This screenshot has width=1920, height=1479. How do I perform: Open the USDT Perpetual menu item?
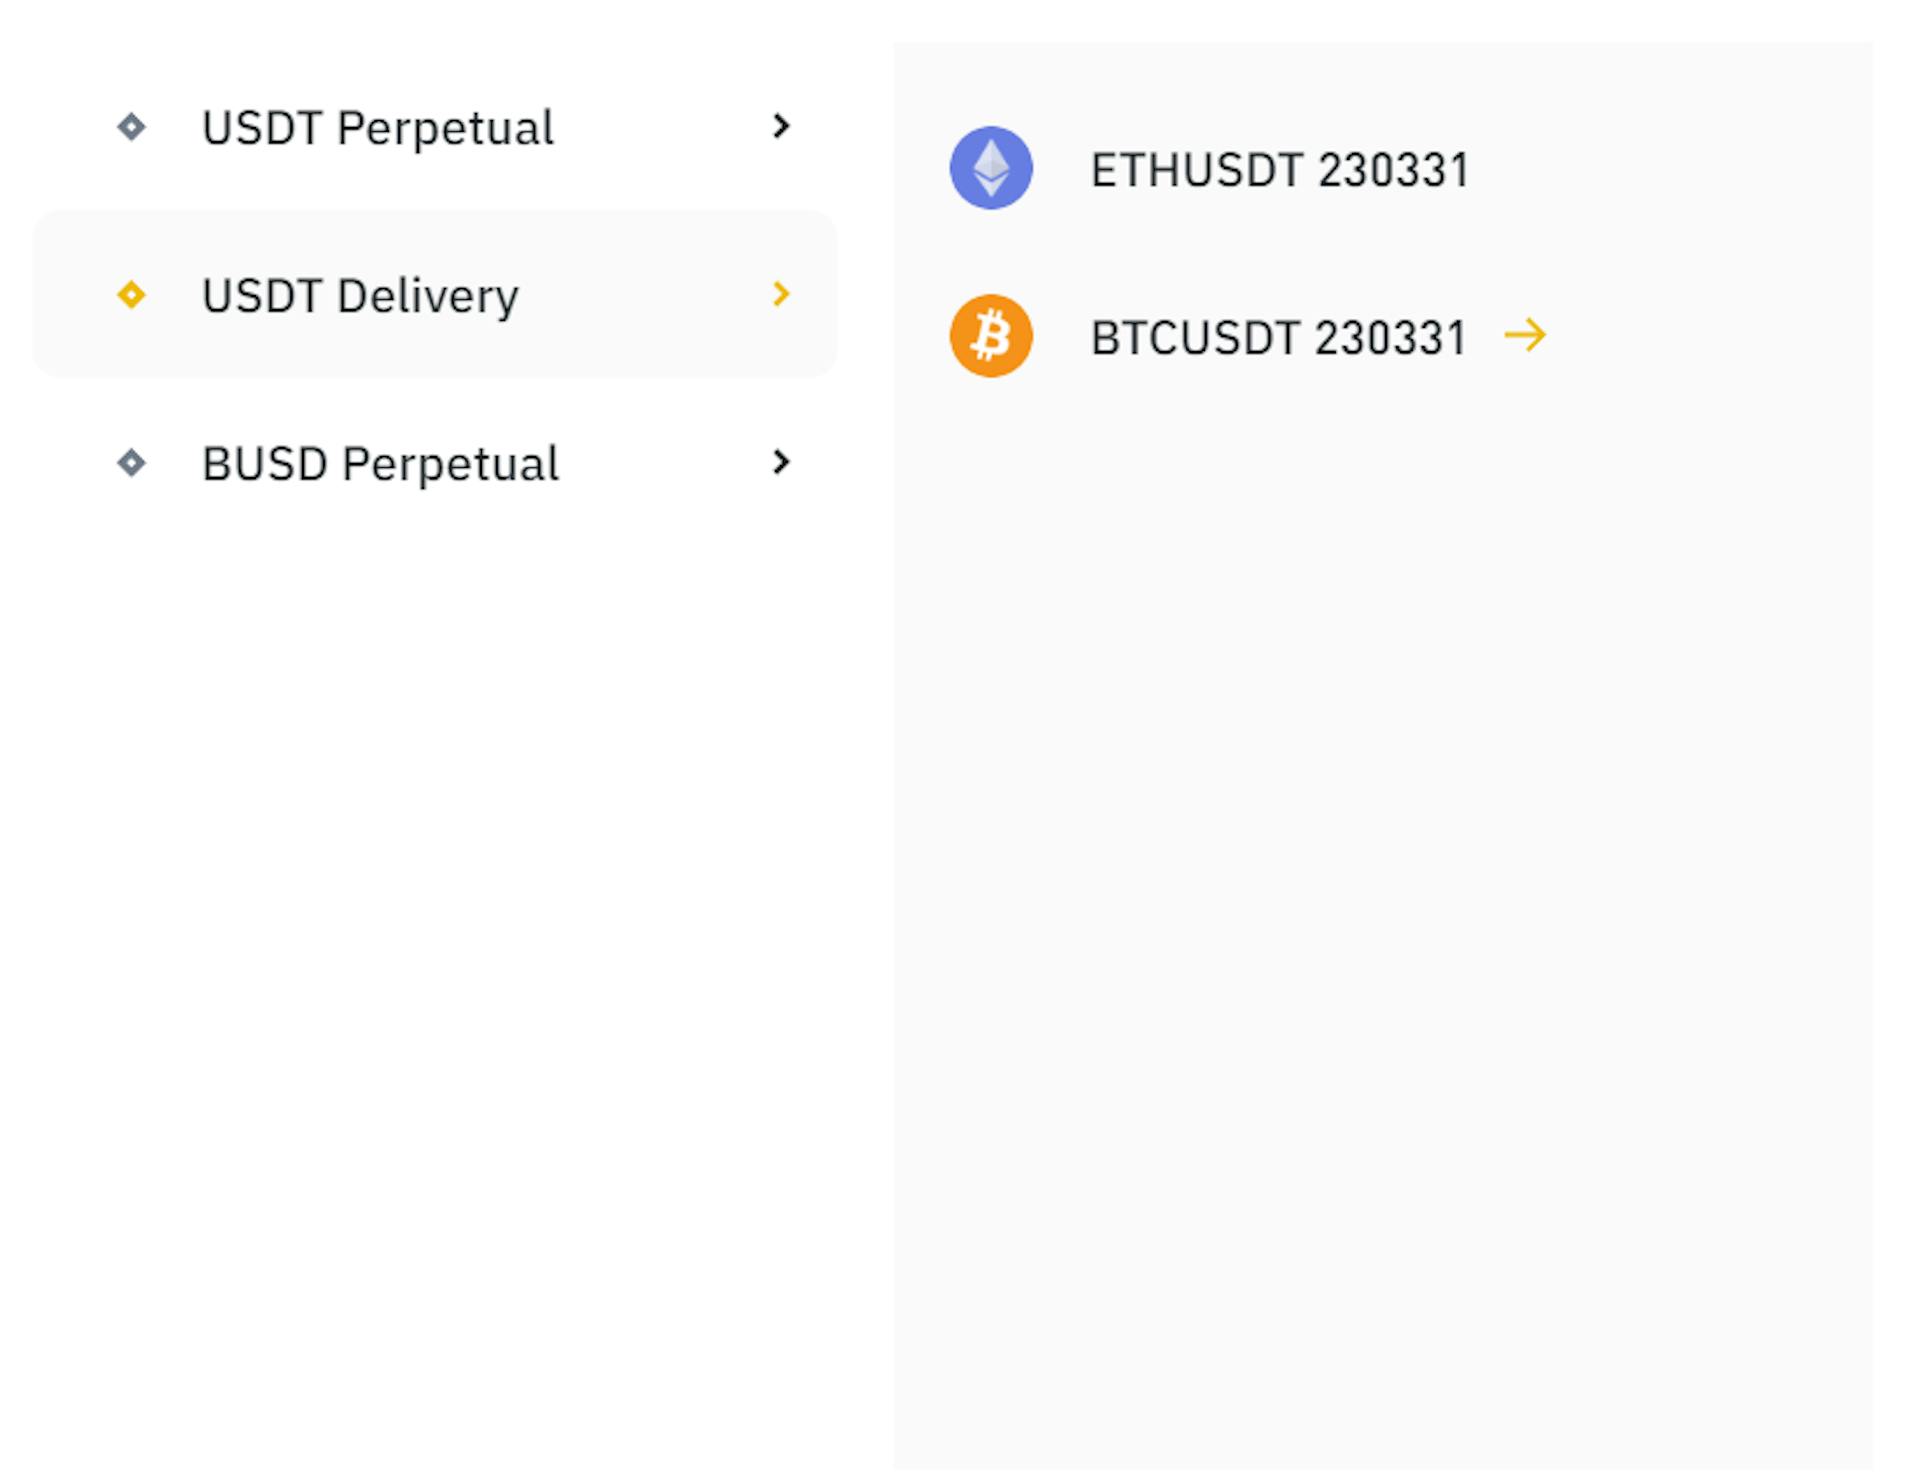point(377,128)
